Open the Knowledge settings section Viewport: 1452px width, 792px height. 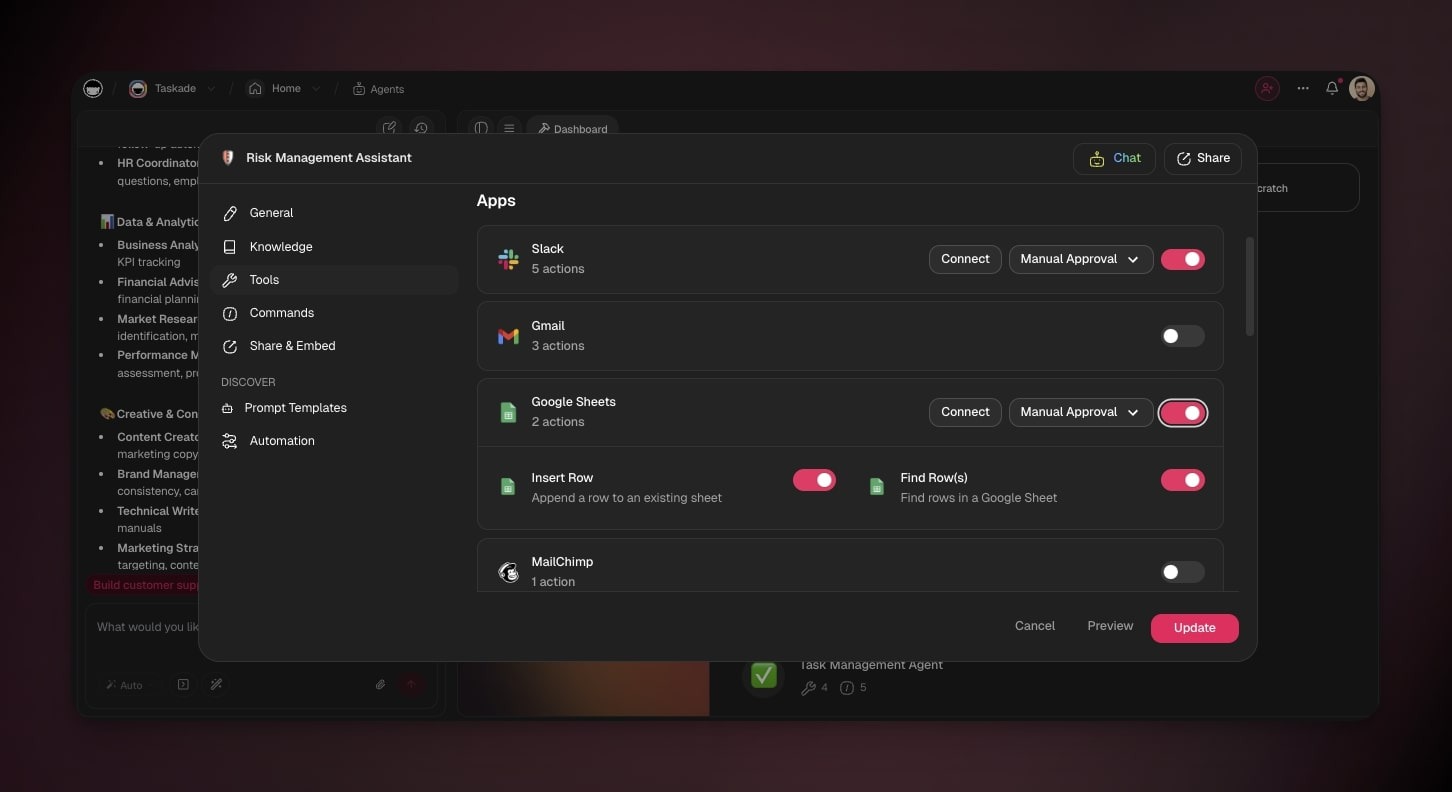click(x=280, y=247)
